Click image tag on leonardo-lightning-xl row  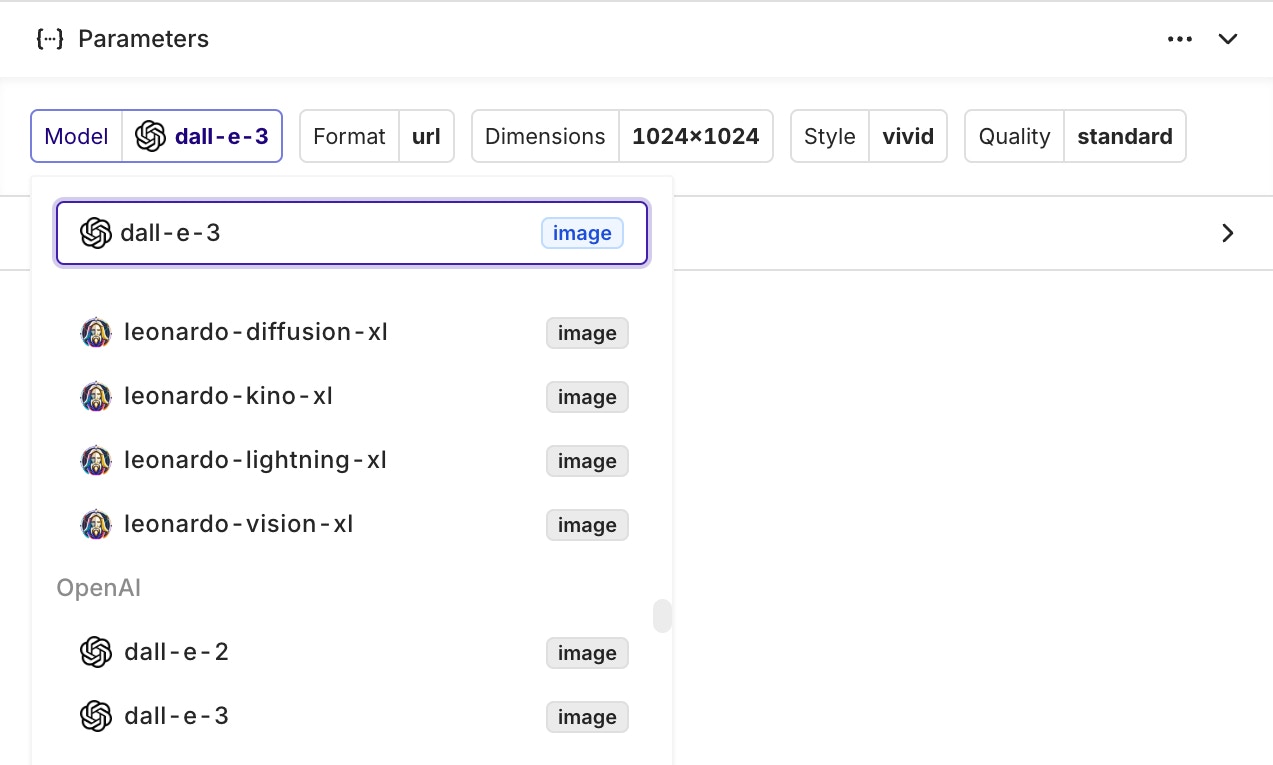tap(587, 461)
